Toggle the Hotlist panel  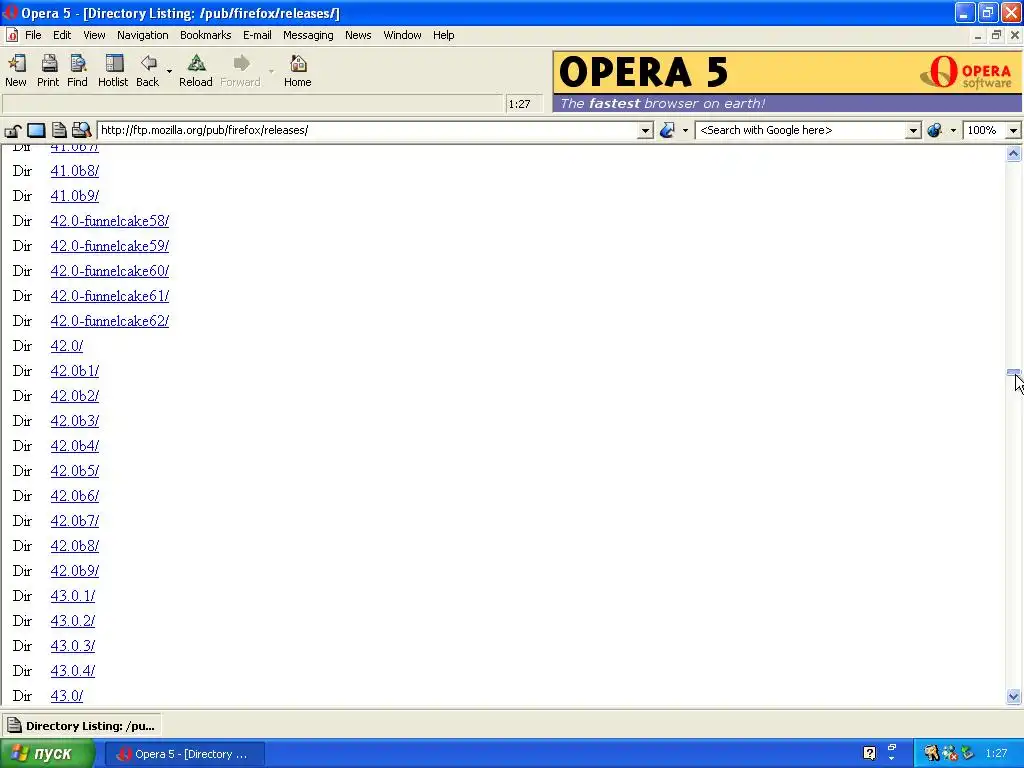click(113, 71)
